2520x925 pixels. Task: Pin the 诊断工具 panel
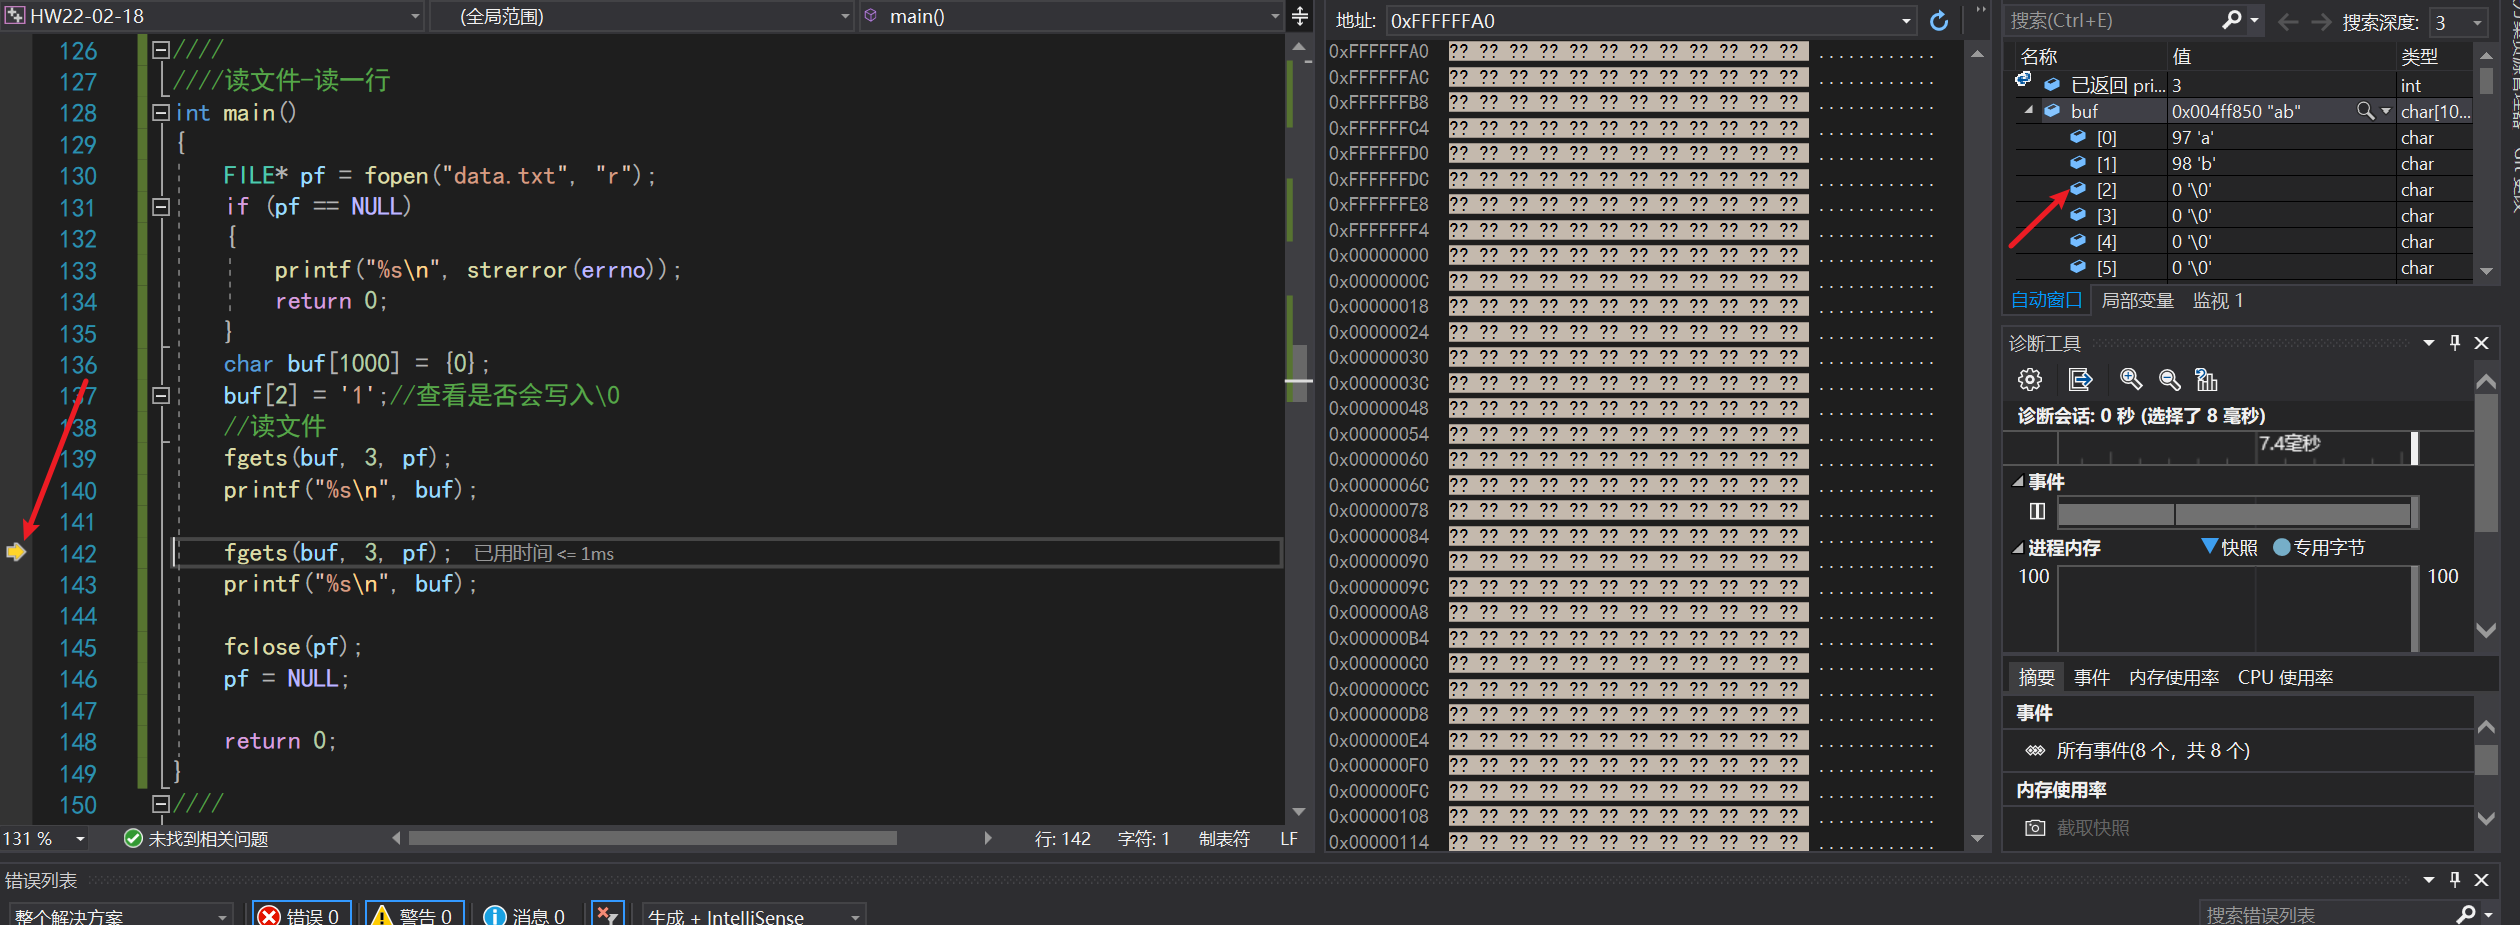(x=2455, y=343)
